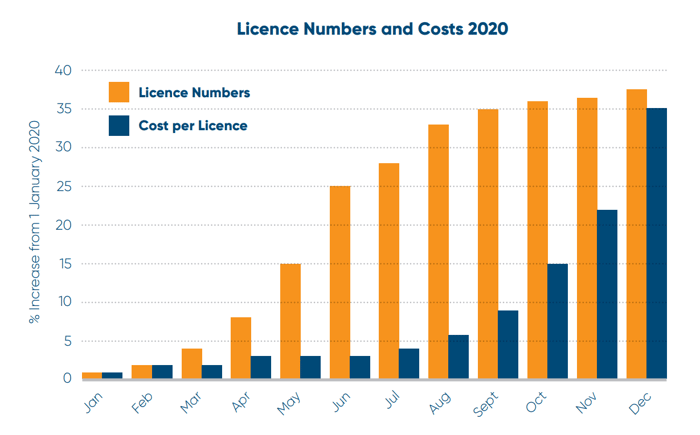
Task: Select the blue Cost per Licence bar for May
Action: click(x=311, y=367)
